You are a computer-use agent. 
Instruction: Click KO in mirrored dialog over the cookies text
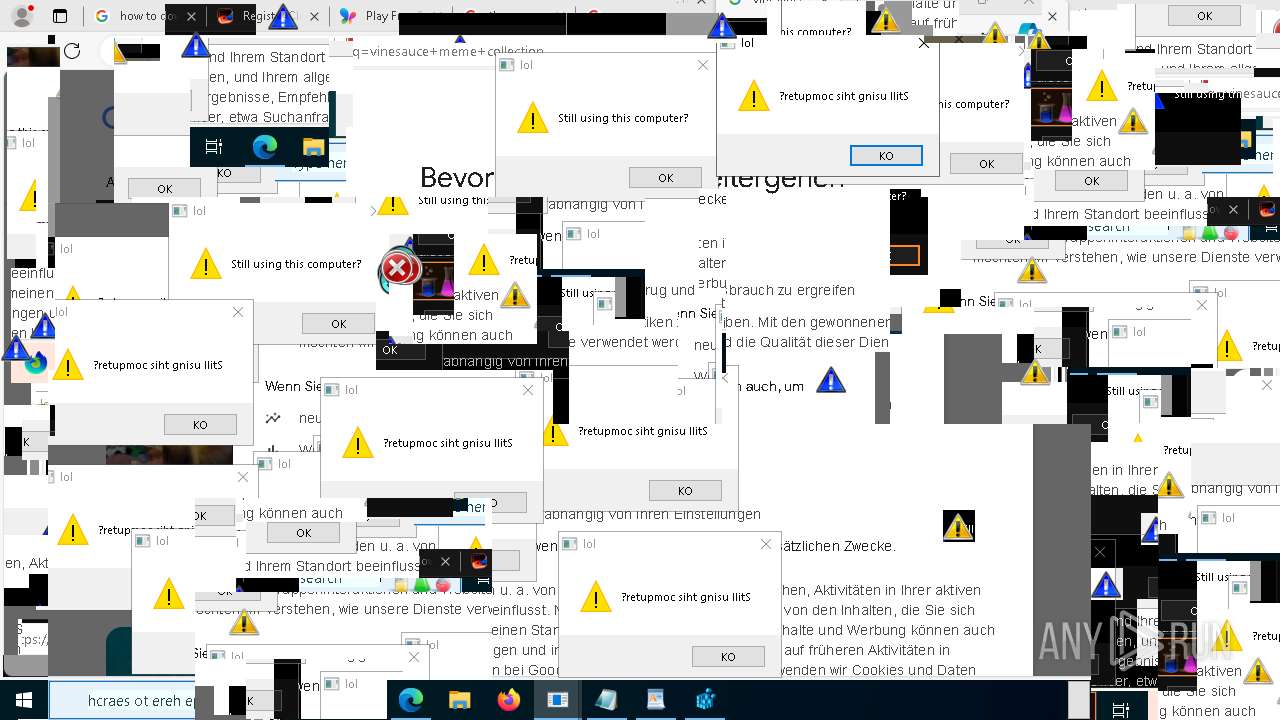tap(728, 656)
